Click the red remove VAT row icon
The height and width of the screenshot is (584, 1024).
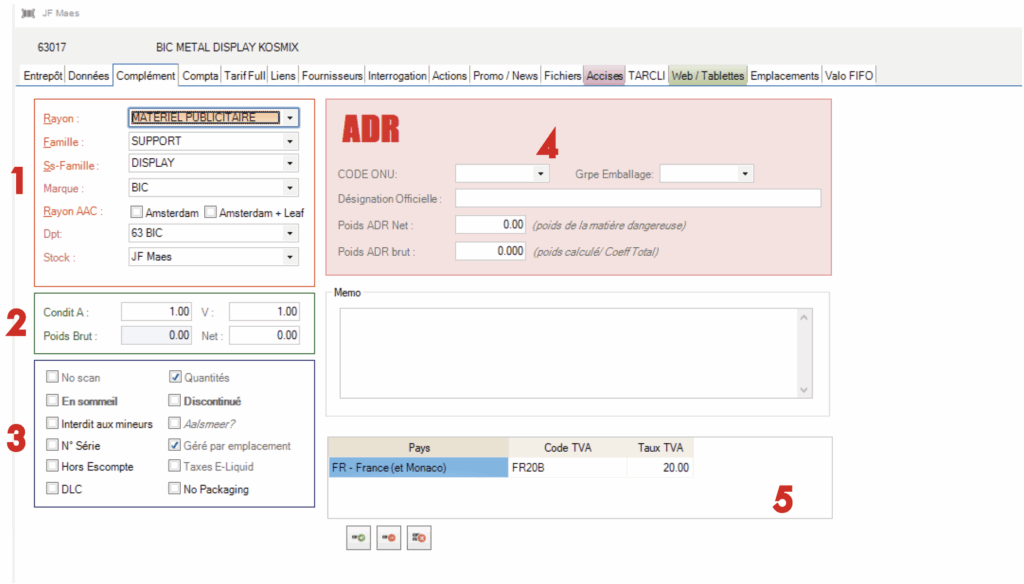388,538
